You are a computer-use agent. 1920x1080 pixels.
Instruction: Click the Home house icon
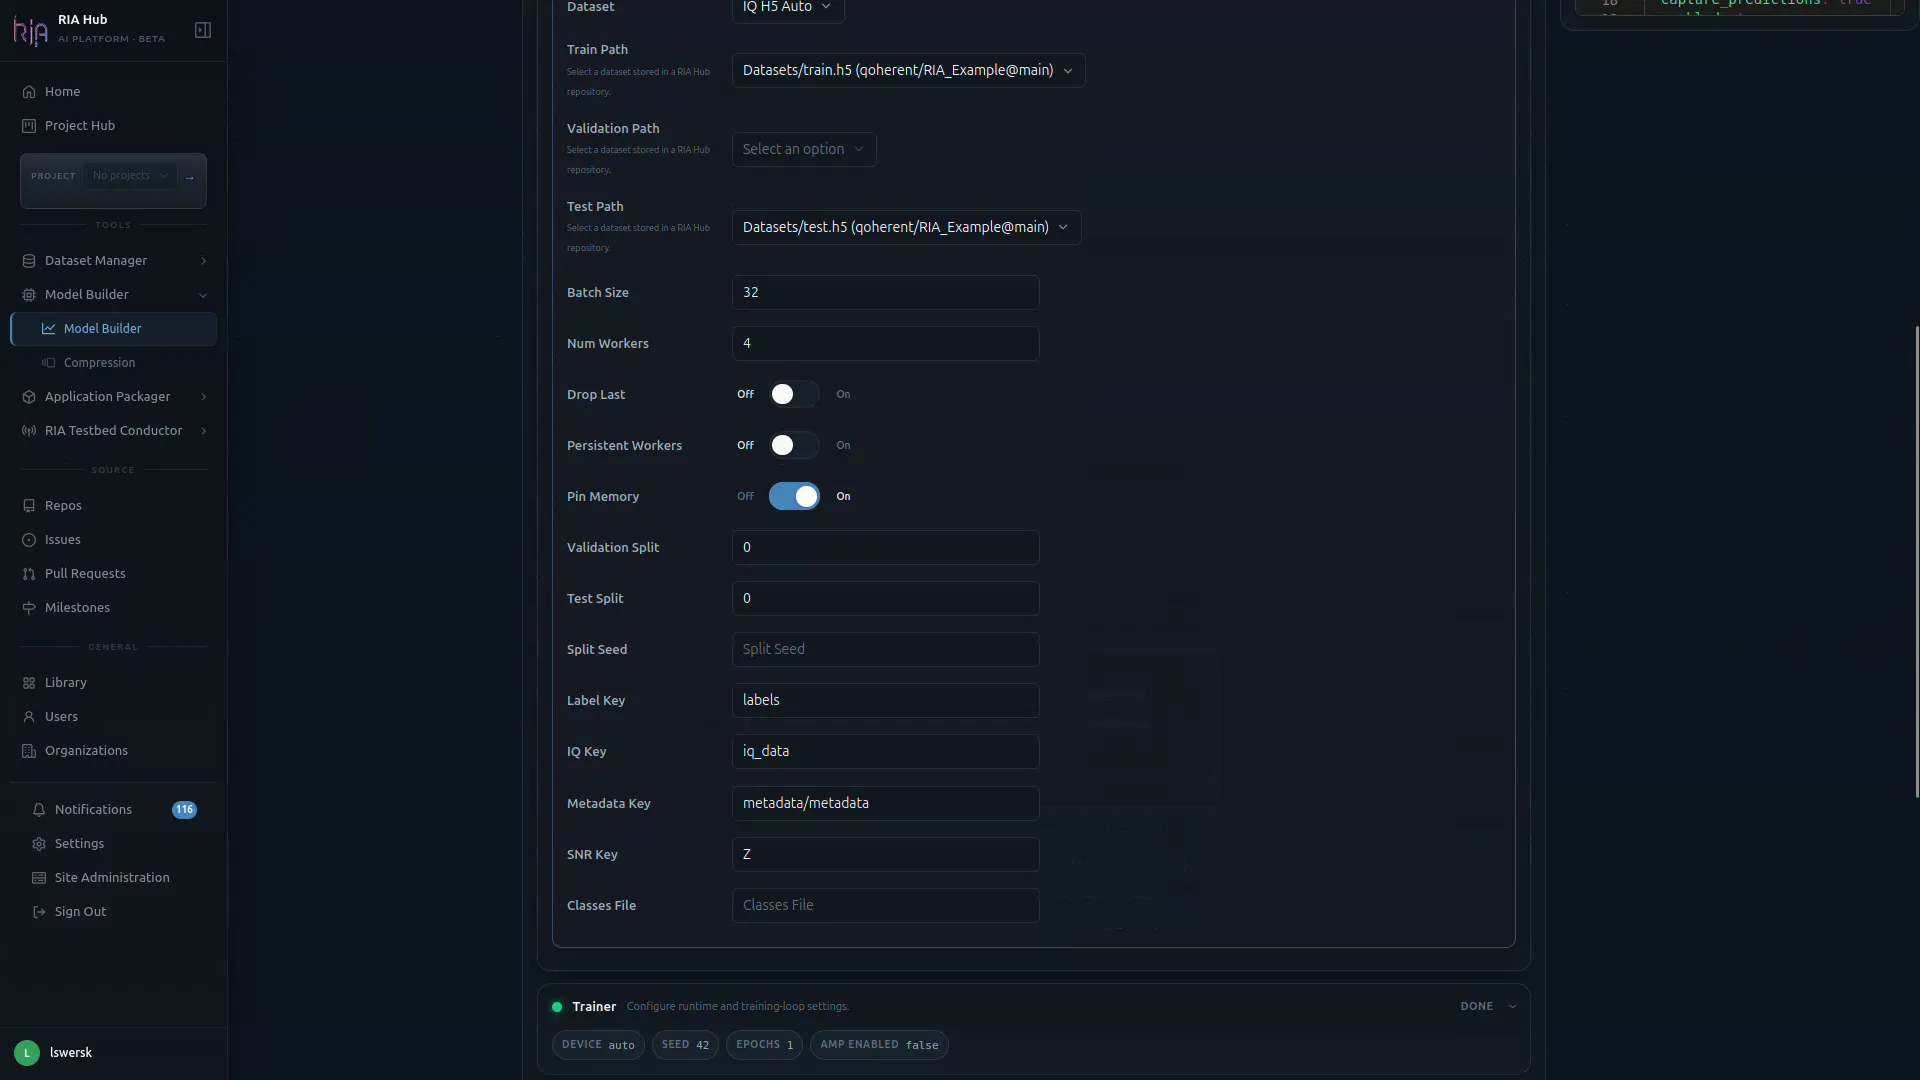click(29, 92)
